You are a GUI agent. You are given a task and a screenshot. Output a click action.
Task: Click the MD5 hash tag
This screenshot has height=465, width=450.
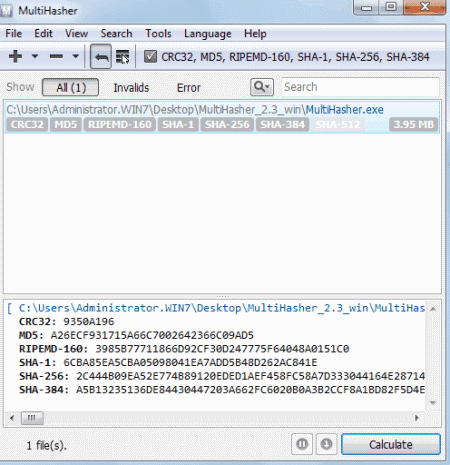(66, 125)
